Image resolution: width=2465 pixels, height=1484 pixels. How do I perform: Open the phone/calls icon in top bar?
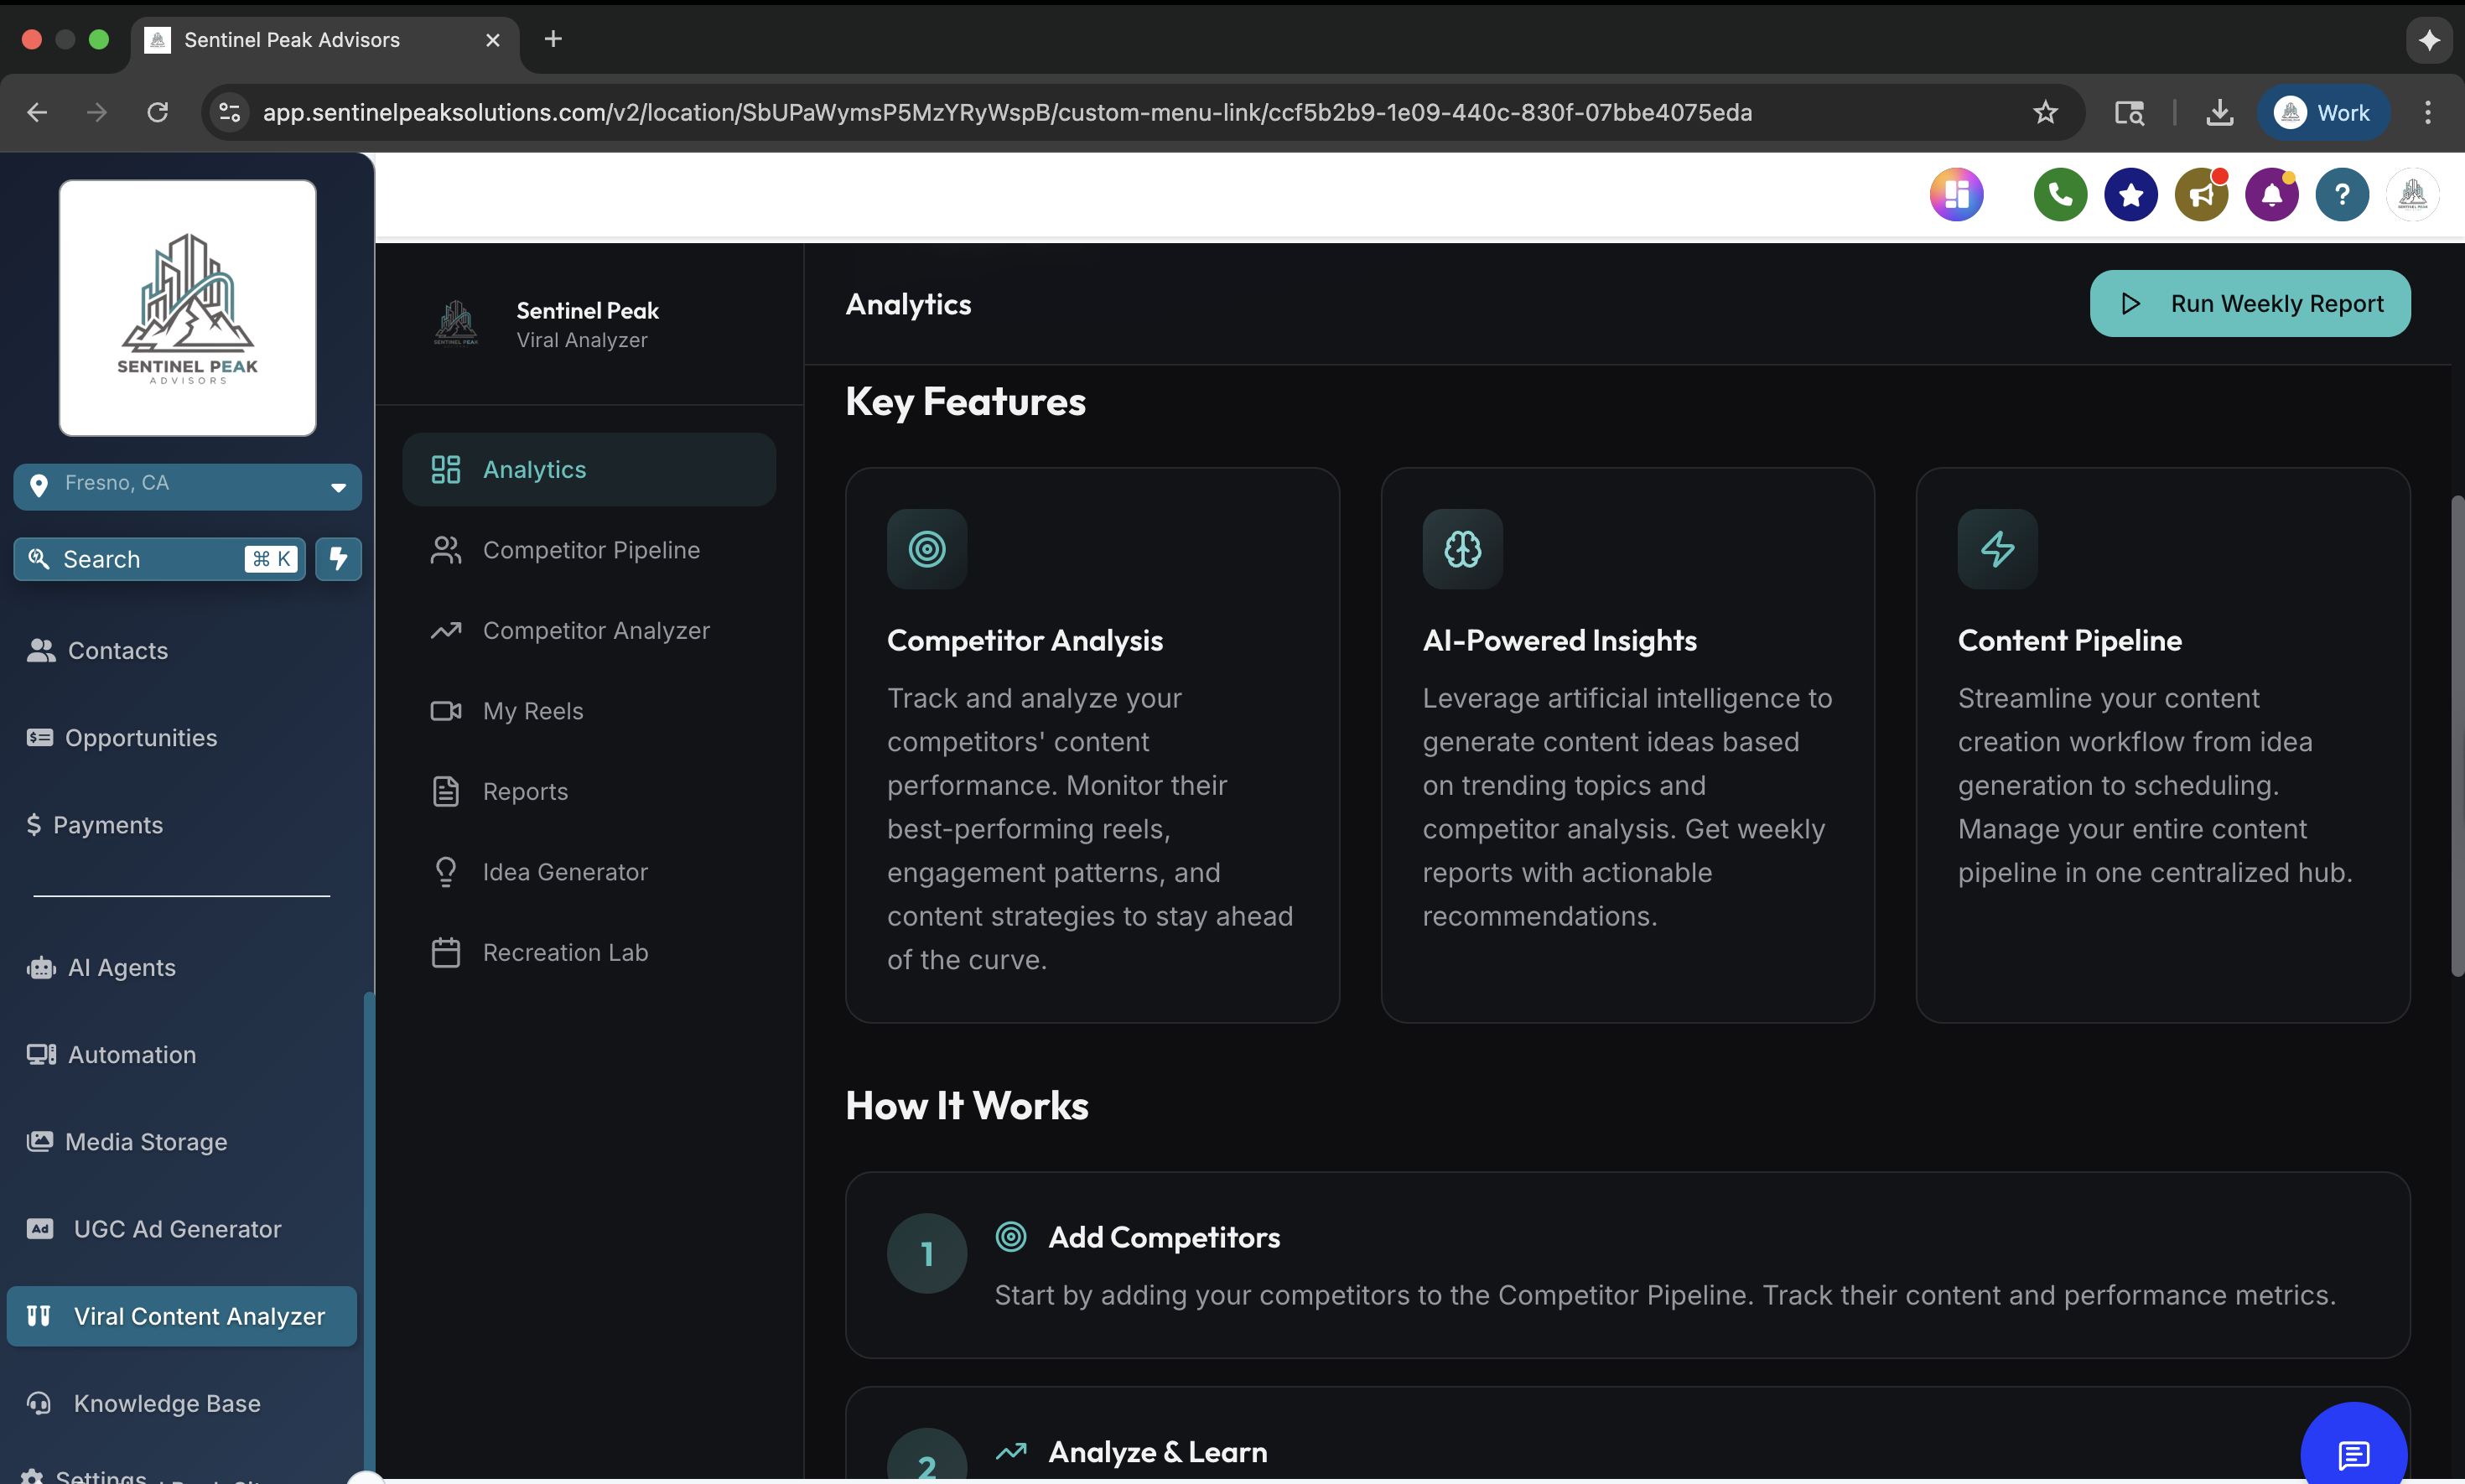2059,194
